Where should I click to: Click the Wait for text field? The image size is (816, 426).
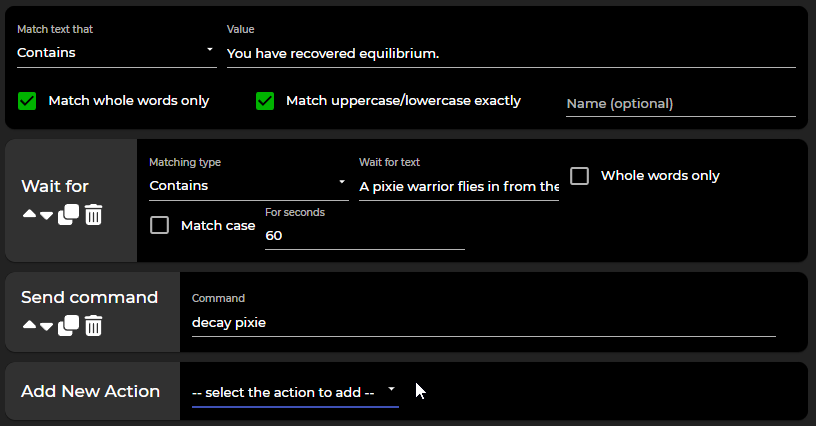pyautogui.click(x=458, y=186)
